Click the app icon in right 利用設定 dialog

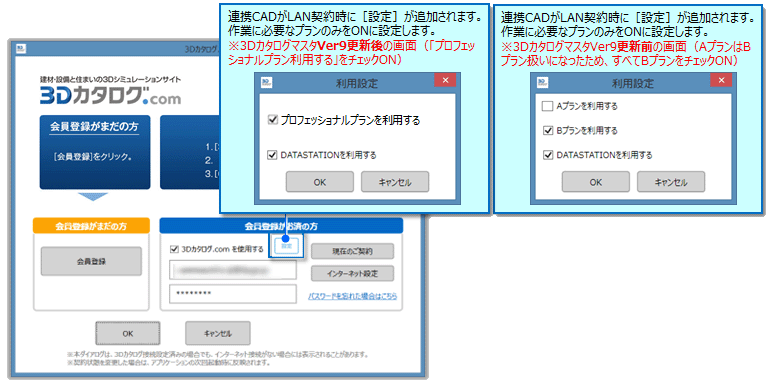tap(543, 82)
